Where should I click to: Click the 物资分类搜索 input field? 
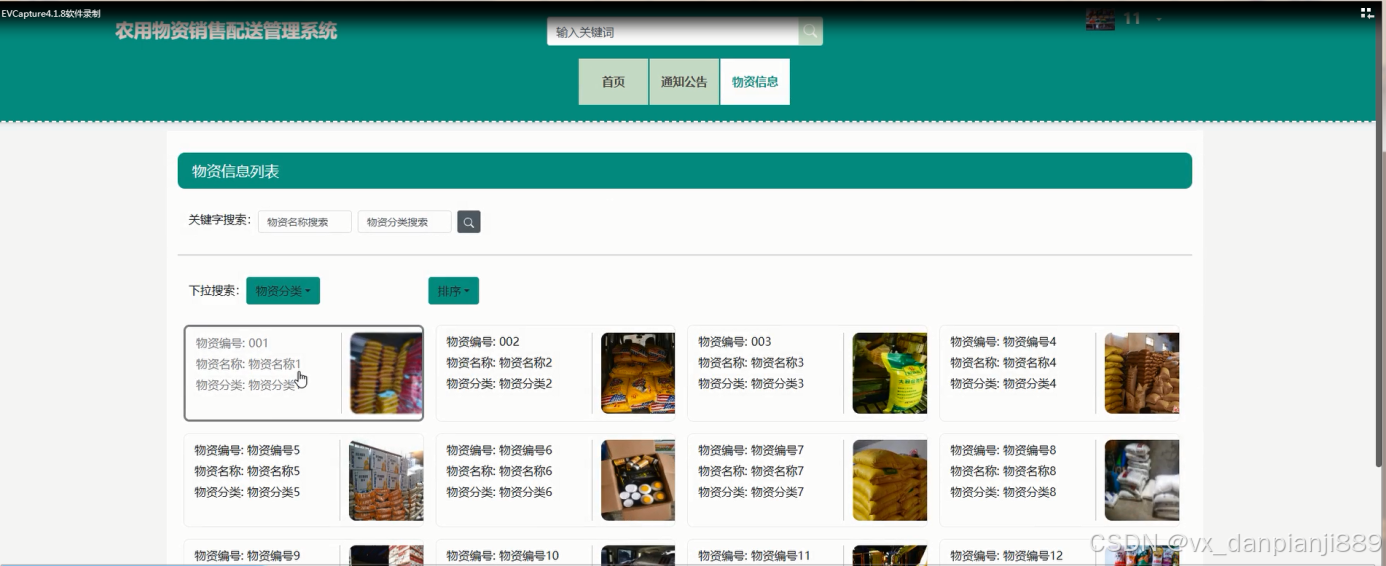click(x=405, y=222)
